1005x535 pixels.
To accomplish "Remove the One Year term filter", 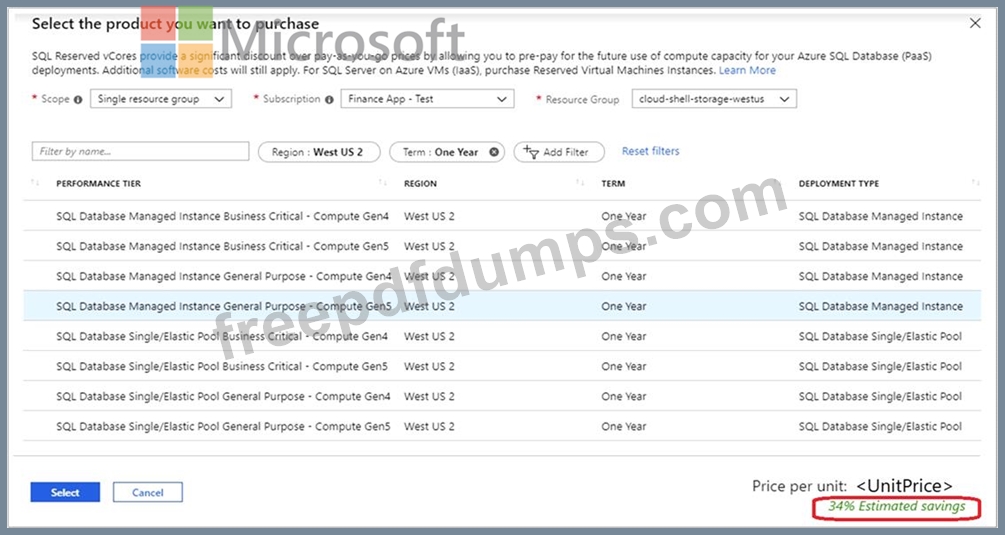I will point(493,152).
